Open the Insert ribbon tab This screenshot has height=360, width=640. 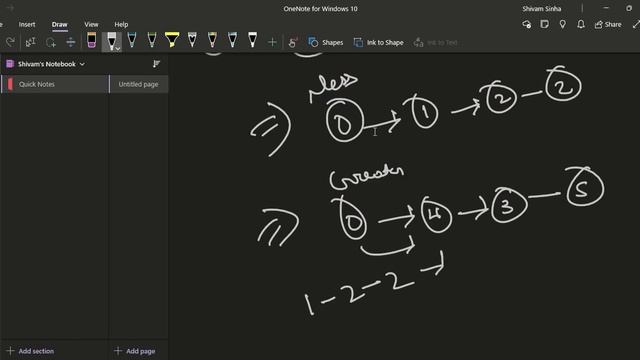click(x=27, y=24)
